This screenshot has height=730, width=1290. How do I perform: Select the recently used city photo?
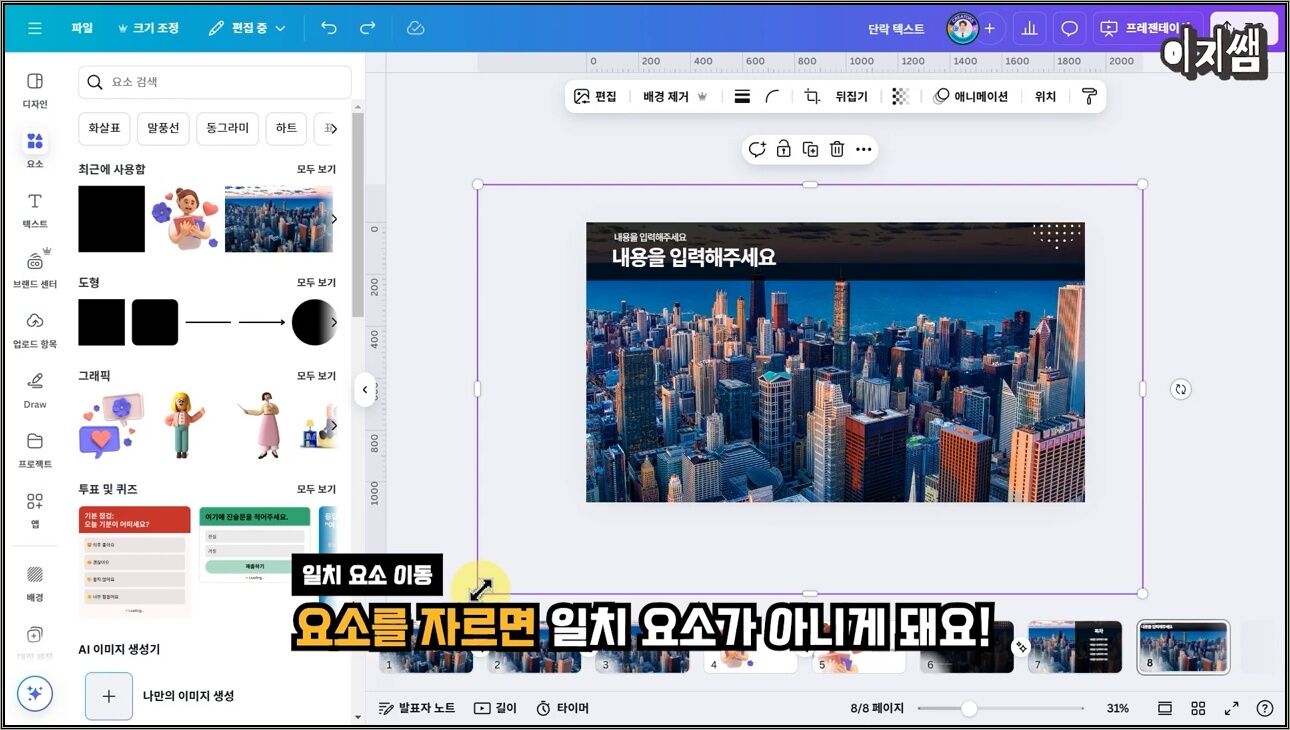pos(278,219)
